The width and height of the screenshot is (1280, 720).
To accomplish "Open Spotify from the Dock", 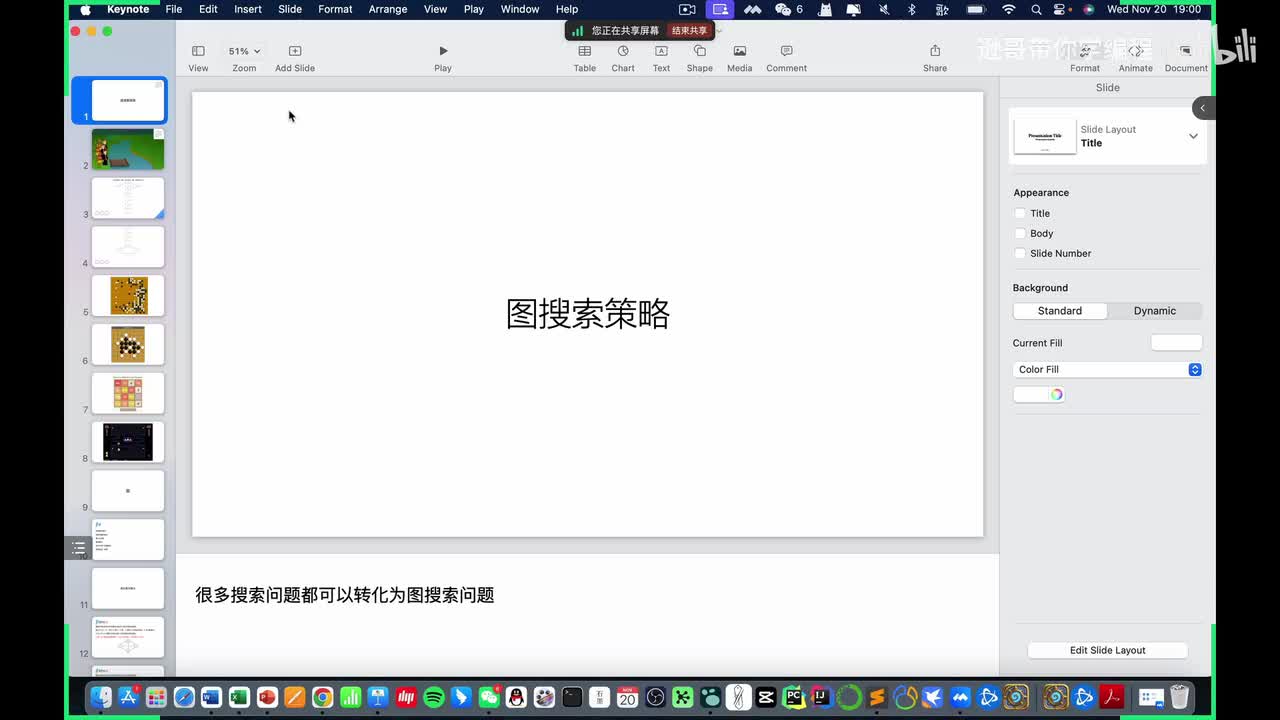I will (434, 697).
